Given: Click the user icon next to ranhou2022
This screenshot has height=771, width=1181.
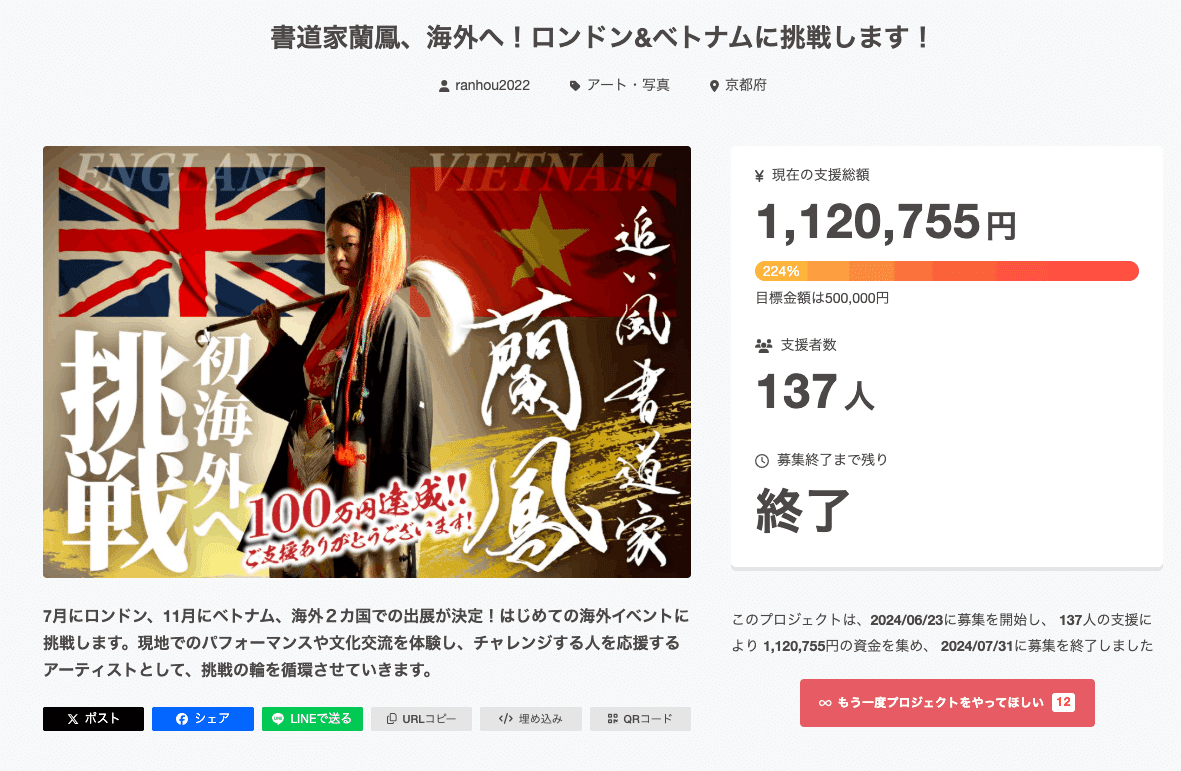Looking at the screenshot, I should 444,86.
